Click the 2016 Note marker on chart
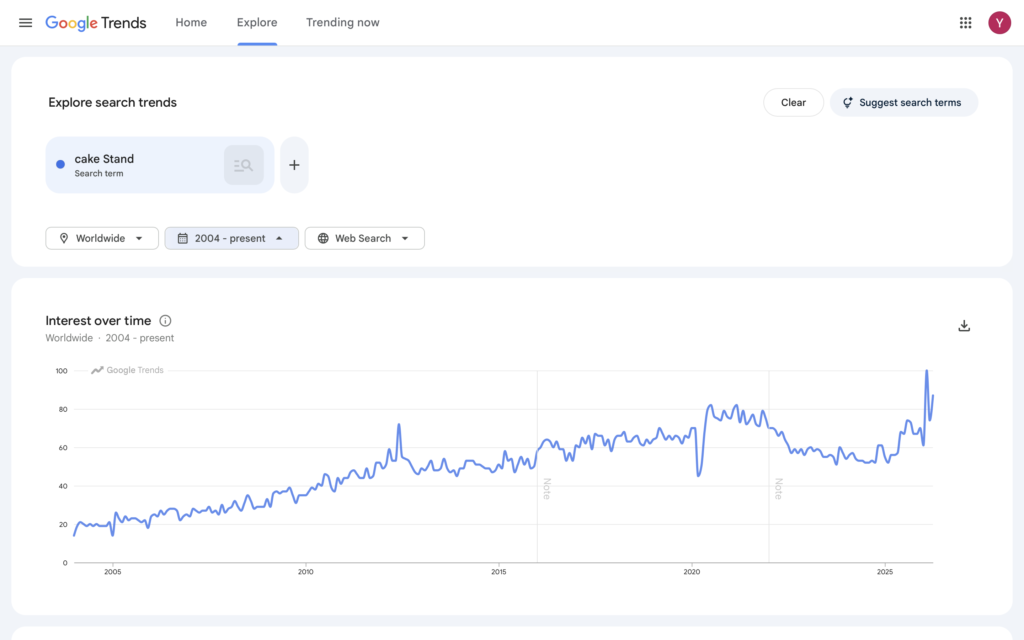The height and width of the screenshot is (640, 1024). 546,488
